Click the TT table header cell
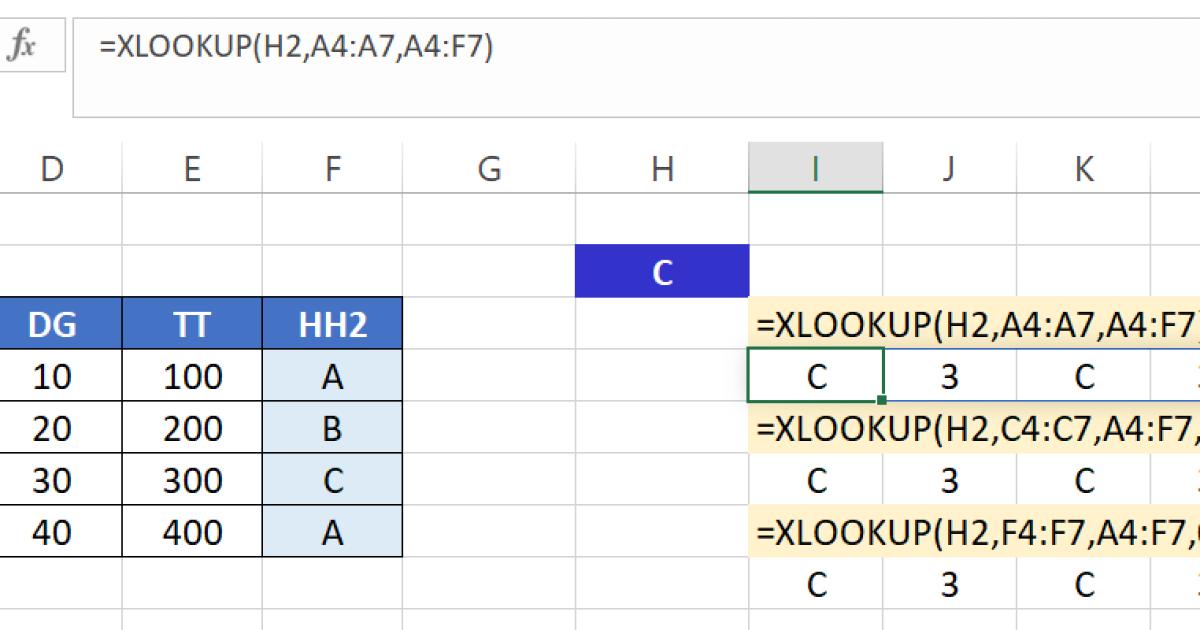 195,322
